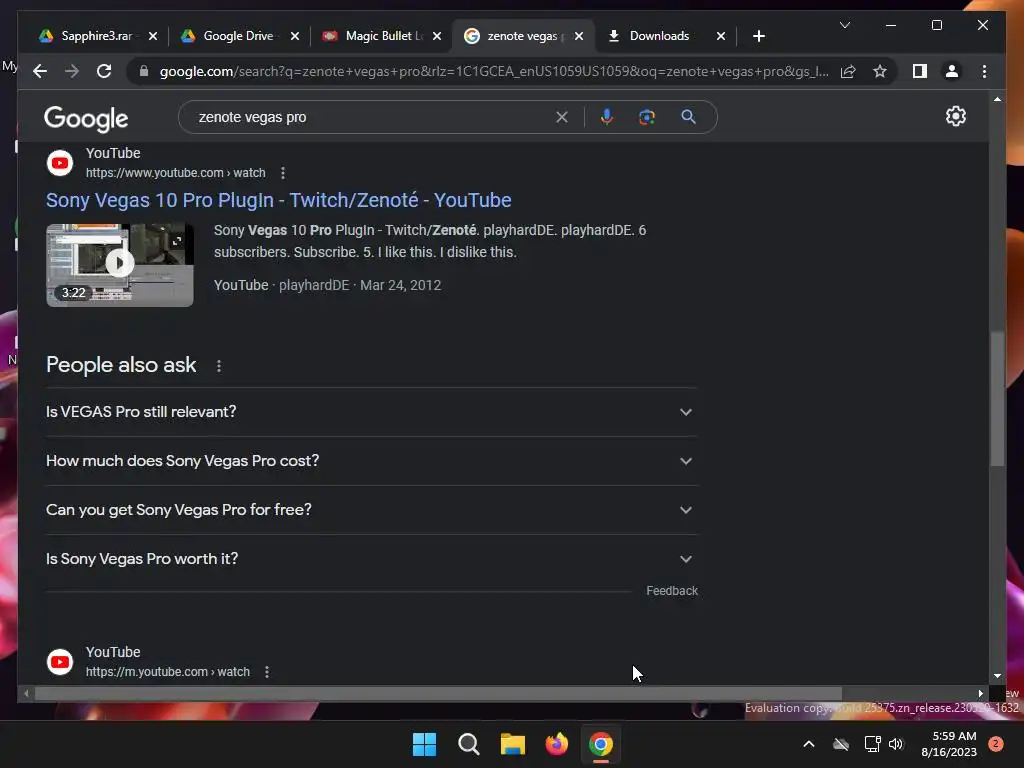Close the Sapphire3.rar tab

(x=153, y=36)
